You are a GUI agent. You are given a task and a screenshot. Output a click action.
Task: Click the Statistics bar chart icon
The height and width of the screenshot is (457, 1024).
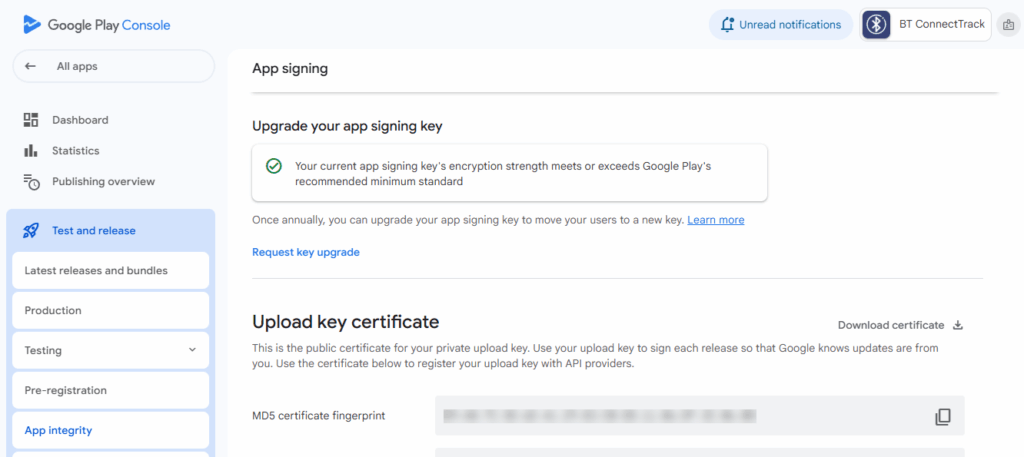(x=31, y=151)
